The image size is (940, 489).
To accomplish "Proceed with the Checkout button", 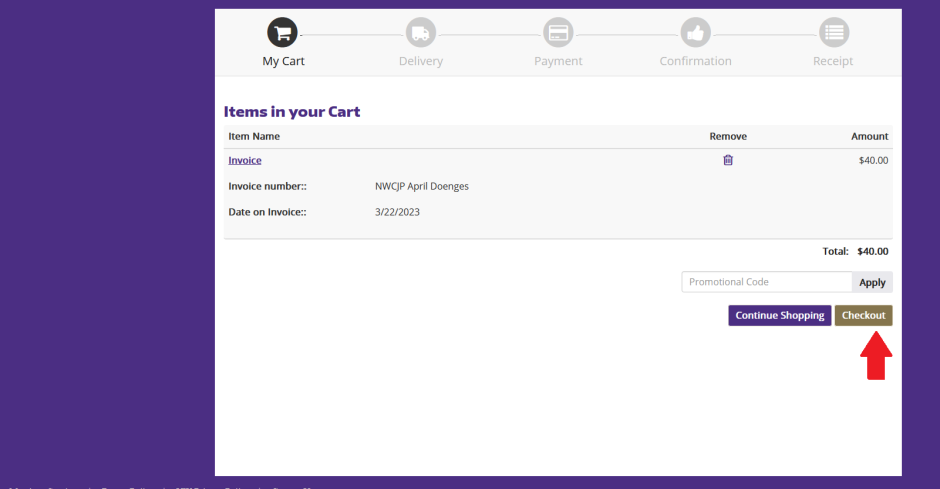I will 863,315.
